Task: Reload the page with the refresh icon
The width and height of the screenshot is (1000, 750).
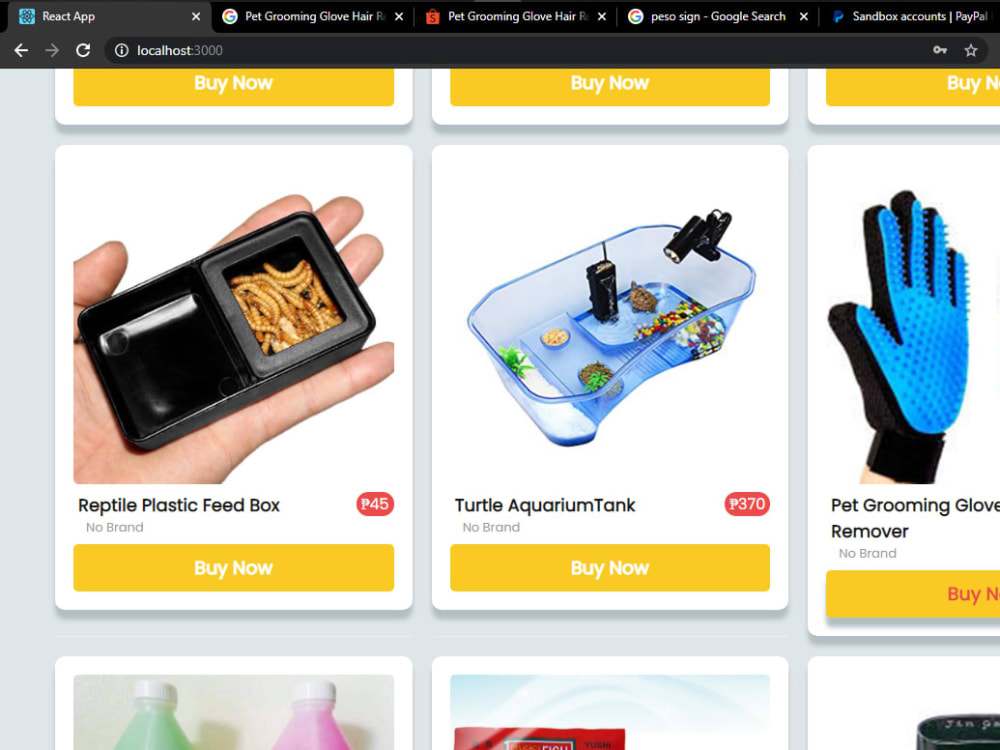Action: click(83, 50)
